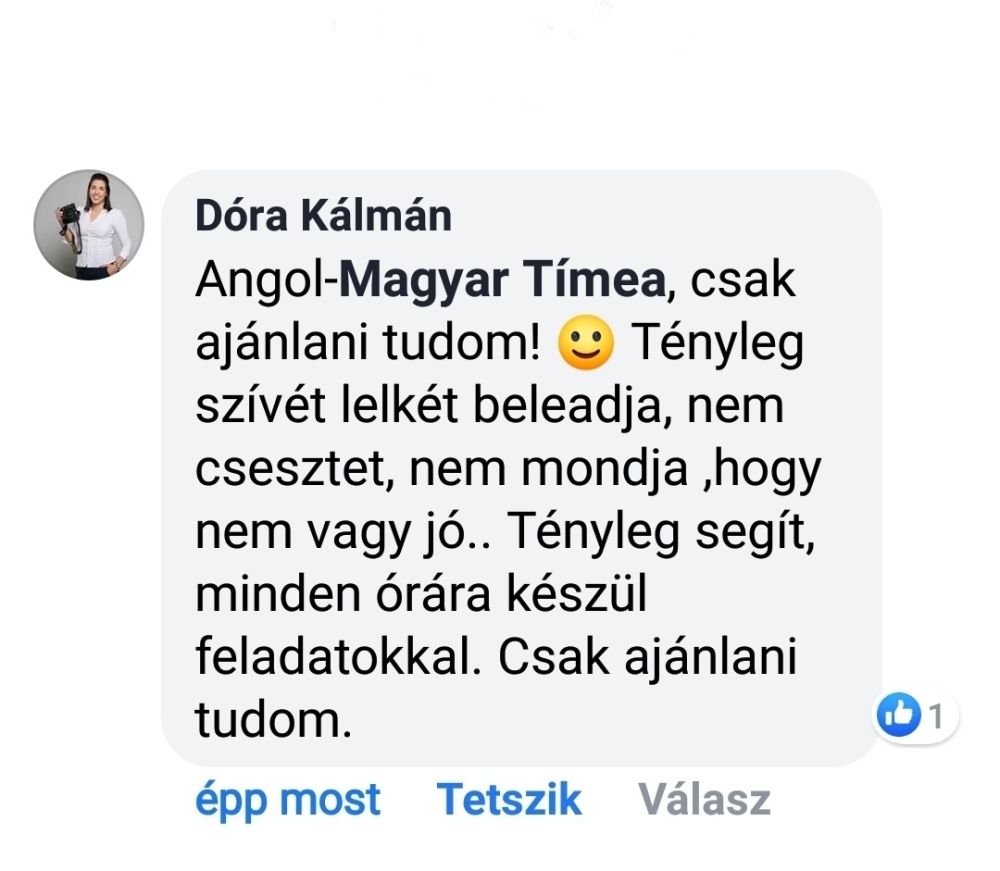Click 'órára' in the comment text
Viewport: 1000px width, 871px height.
coord(432,594)
